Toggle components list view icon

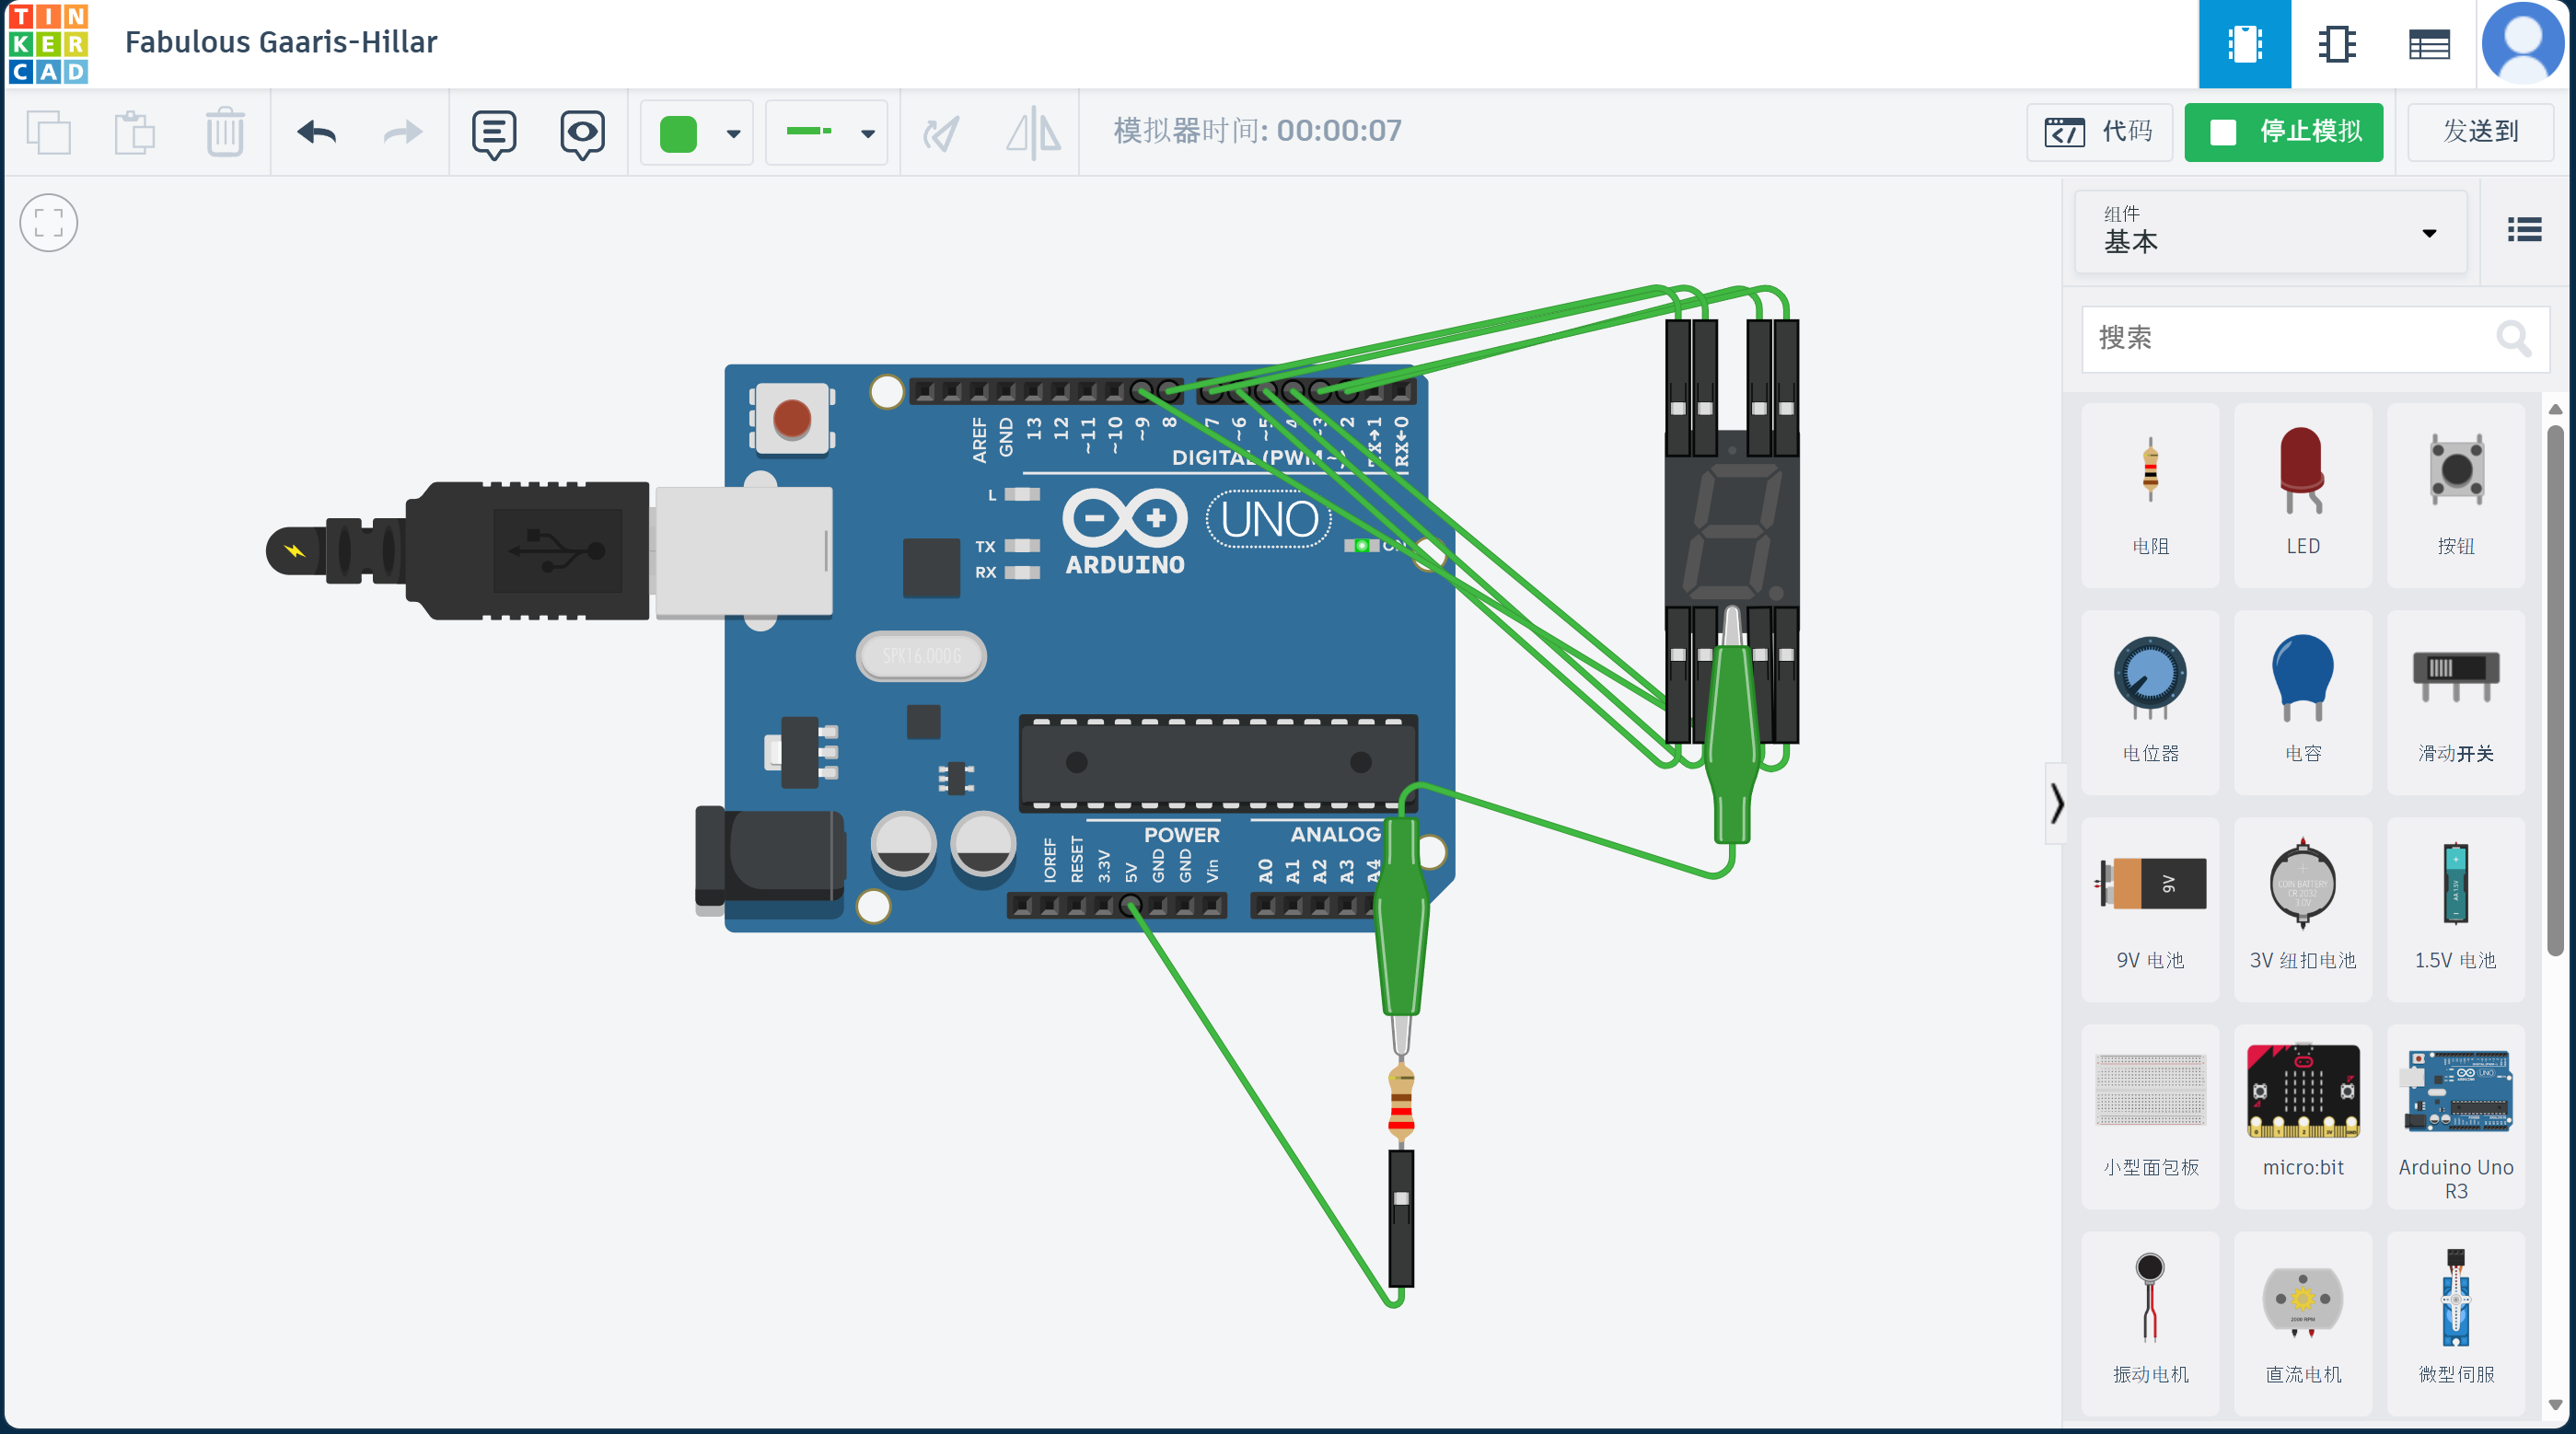(x=2525, y=231)
